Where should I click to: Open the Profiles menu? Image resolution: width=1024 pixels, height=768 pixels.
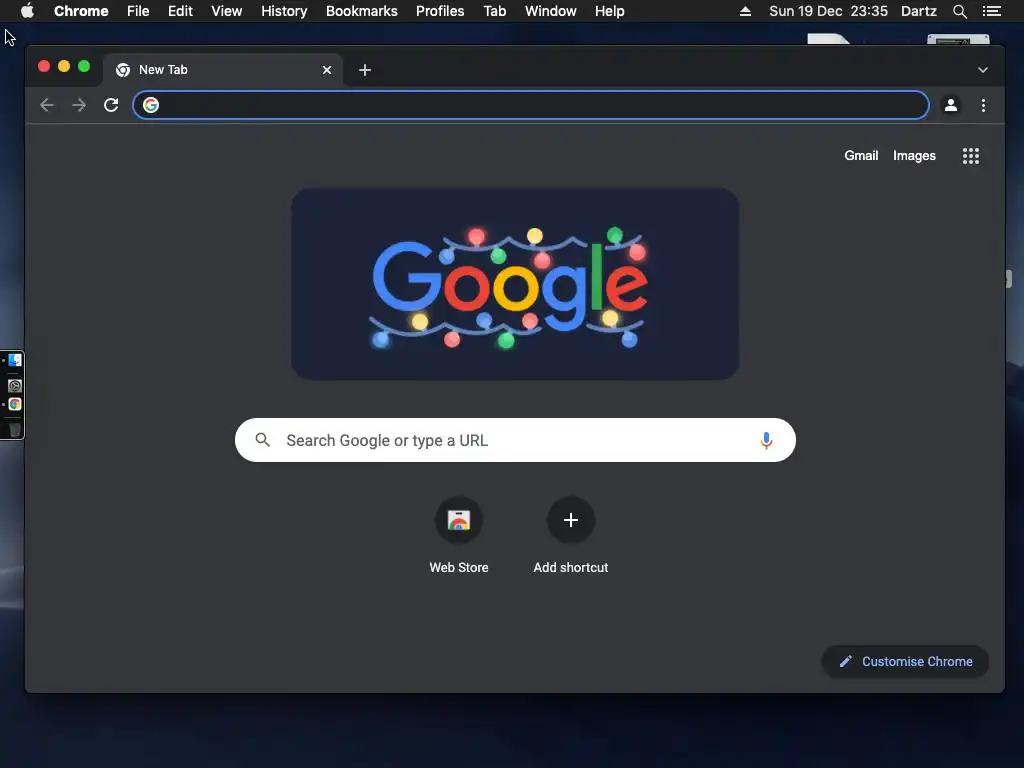tap(440, 11)
